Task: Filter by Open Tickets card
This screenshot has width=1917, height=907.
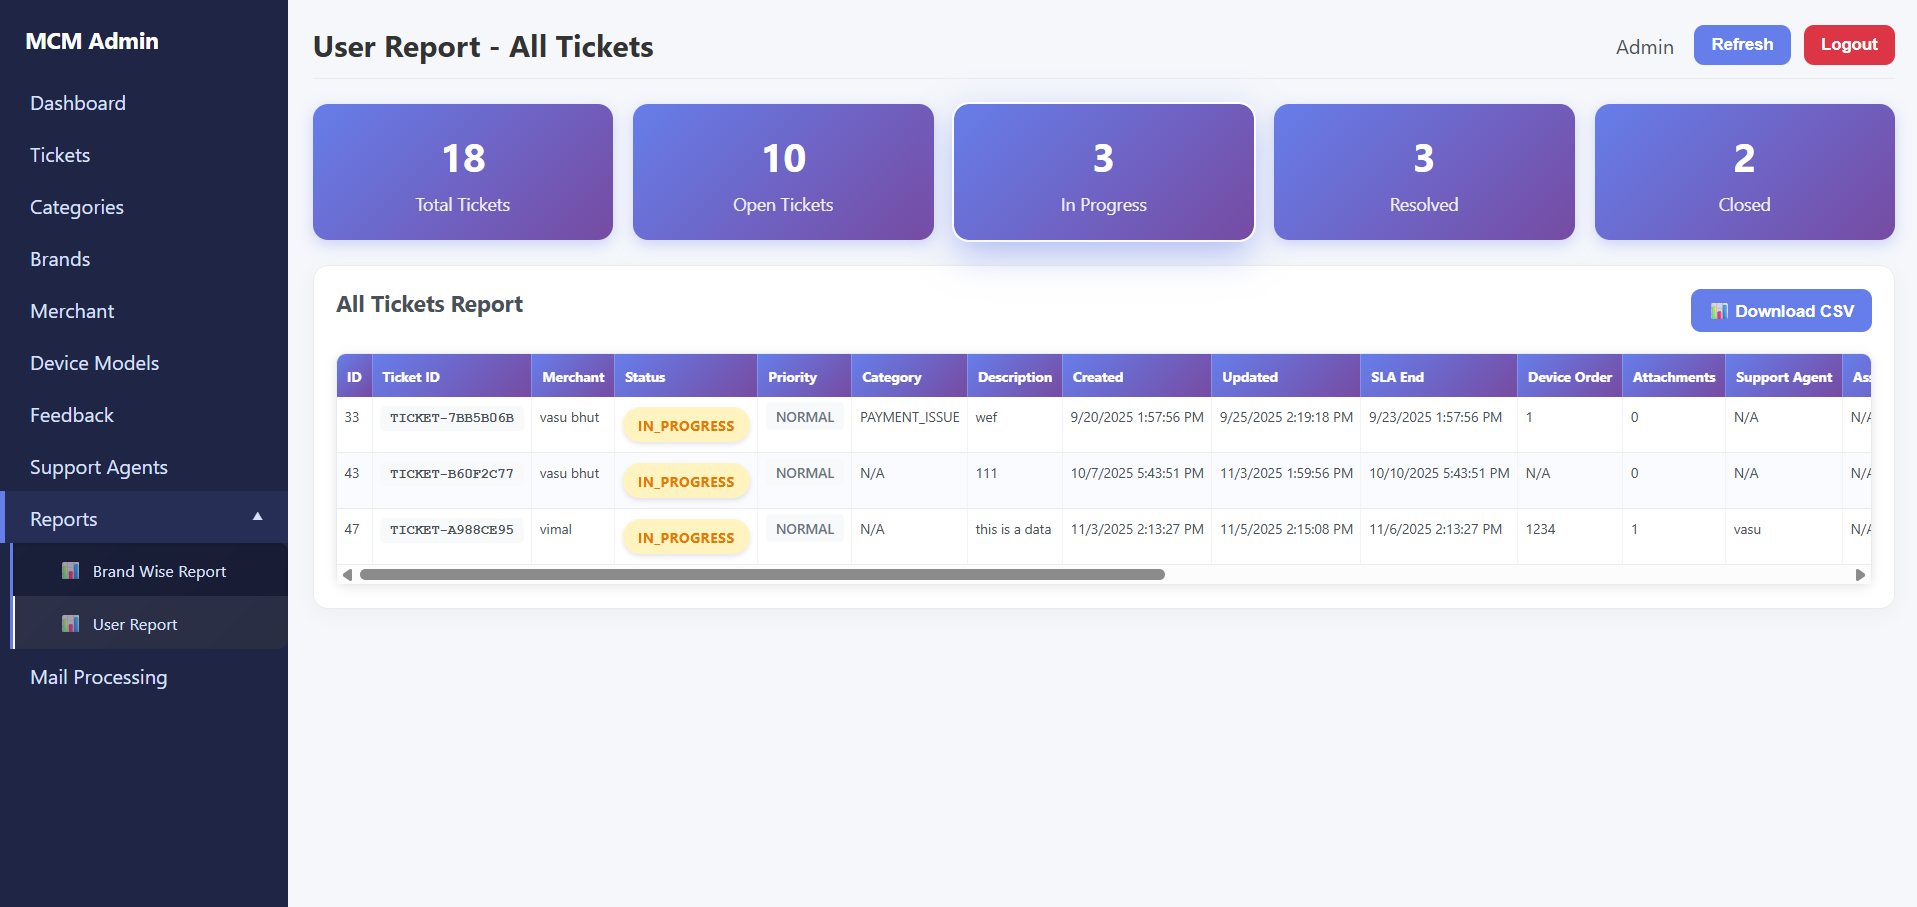Action: tap(783, 172)
